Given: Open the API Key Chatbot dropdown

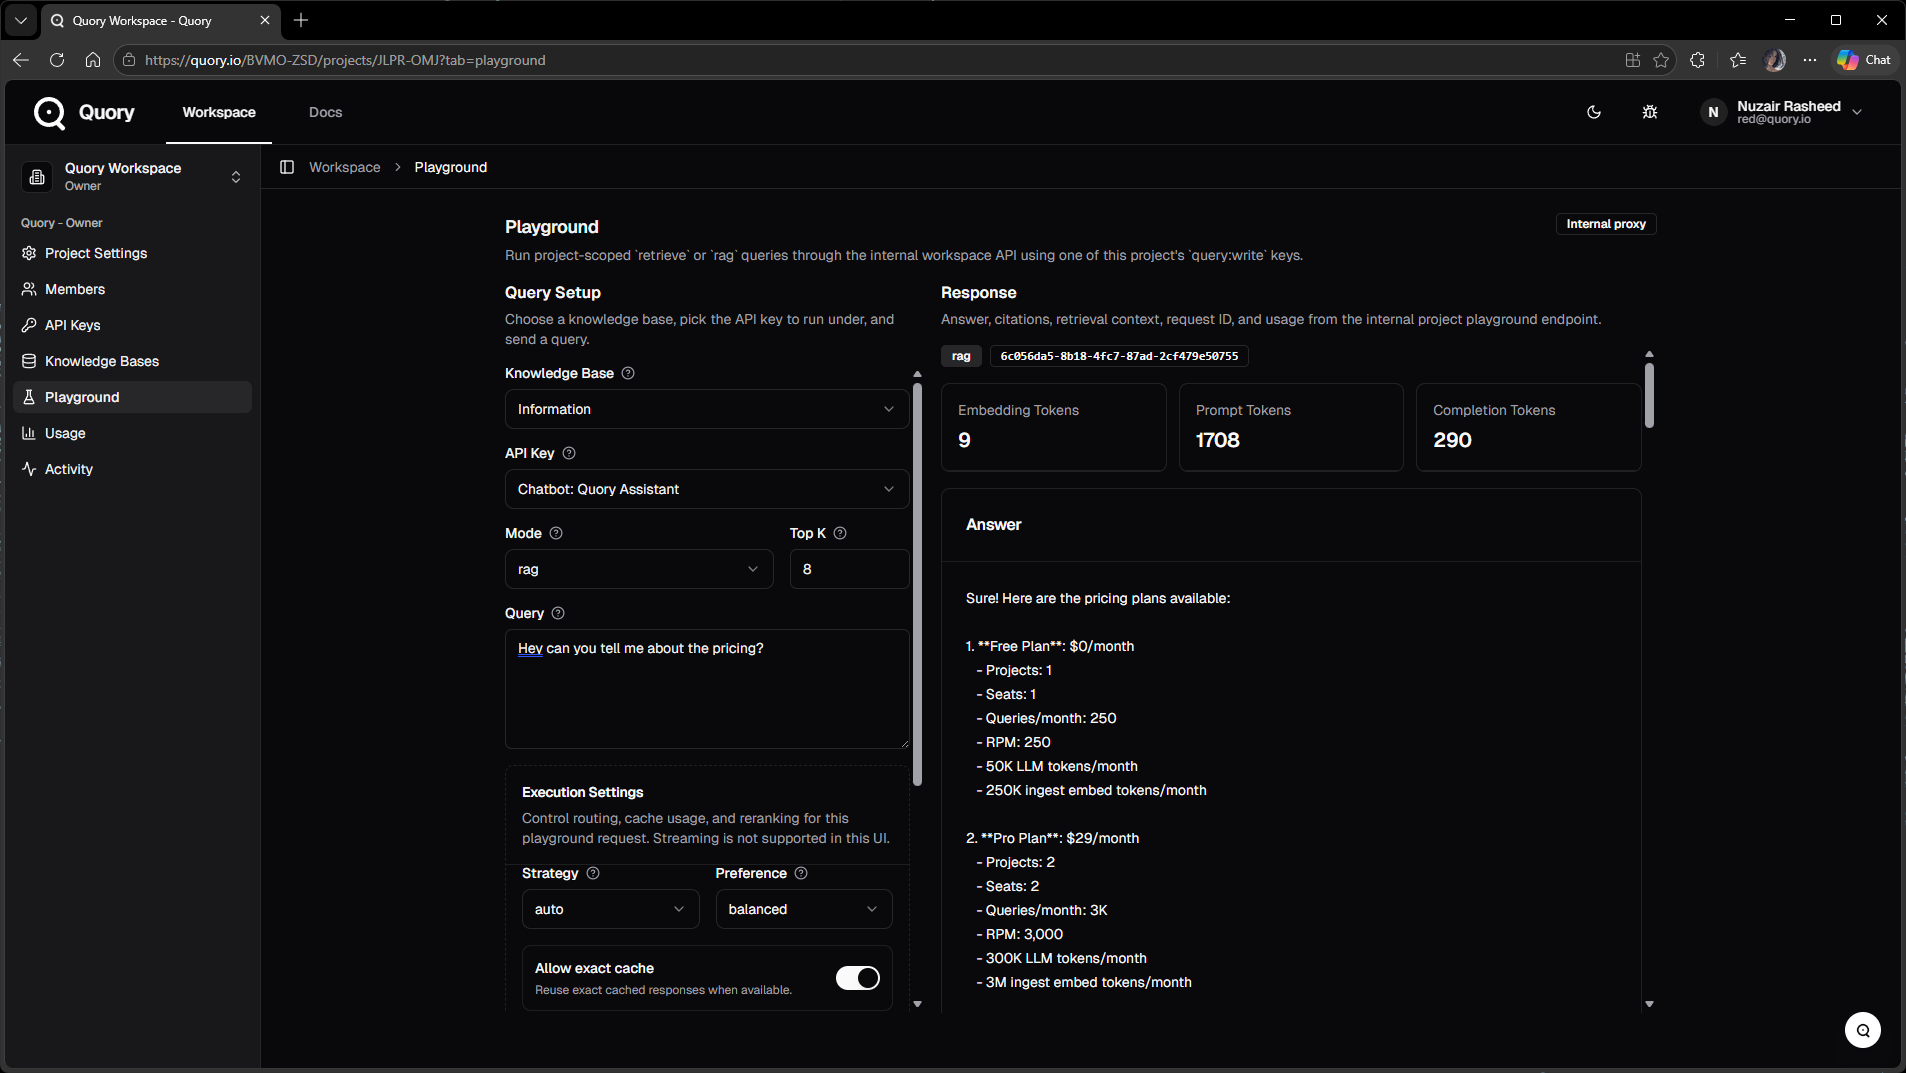Looking at the screenshot, I should pyautogui.click(x=707, y=489).
